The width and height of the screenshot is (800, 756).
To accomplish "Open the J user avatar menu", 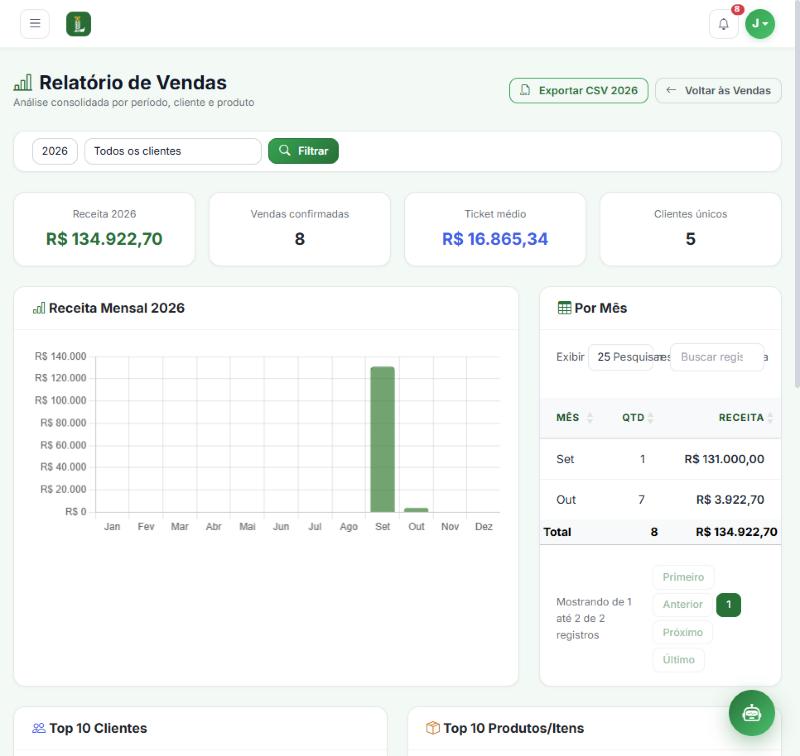I will coord(760,24).
